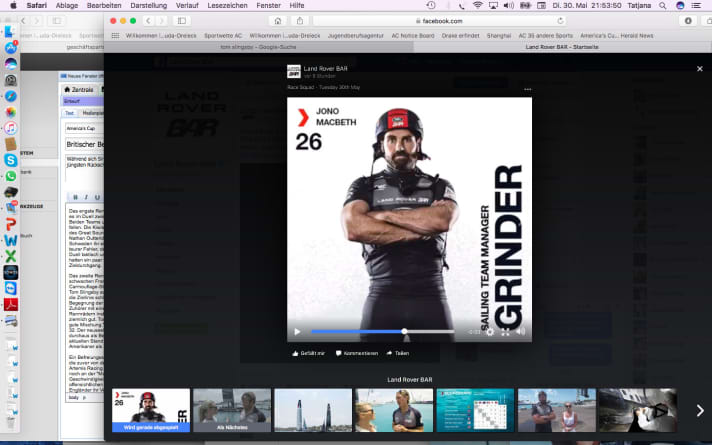
Task: Click Teilen under the video
Action: [x=398, y=353]
